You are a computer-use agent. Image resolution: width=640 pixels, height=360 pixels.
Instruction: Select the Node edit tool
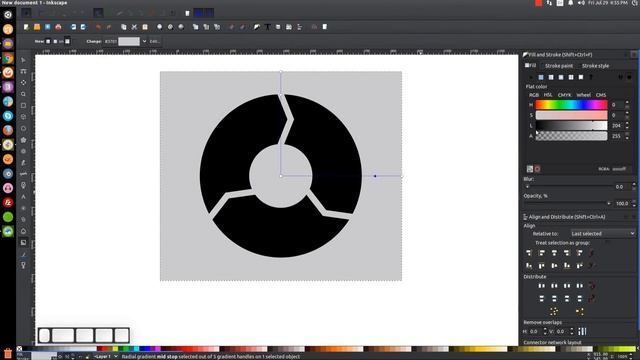23,71
